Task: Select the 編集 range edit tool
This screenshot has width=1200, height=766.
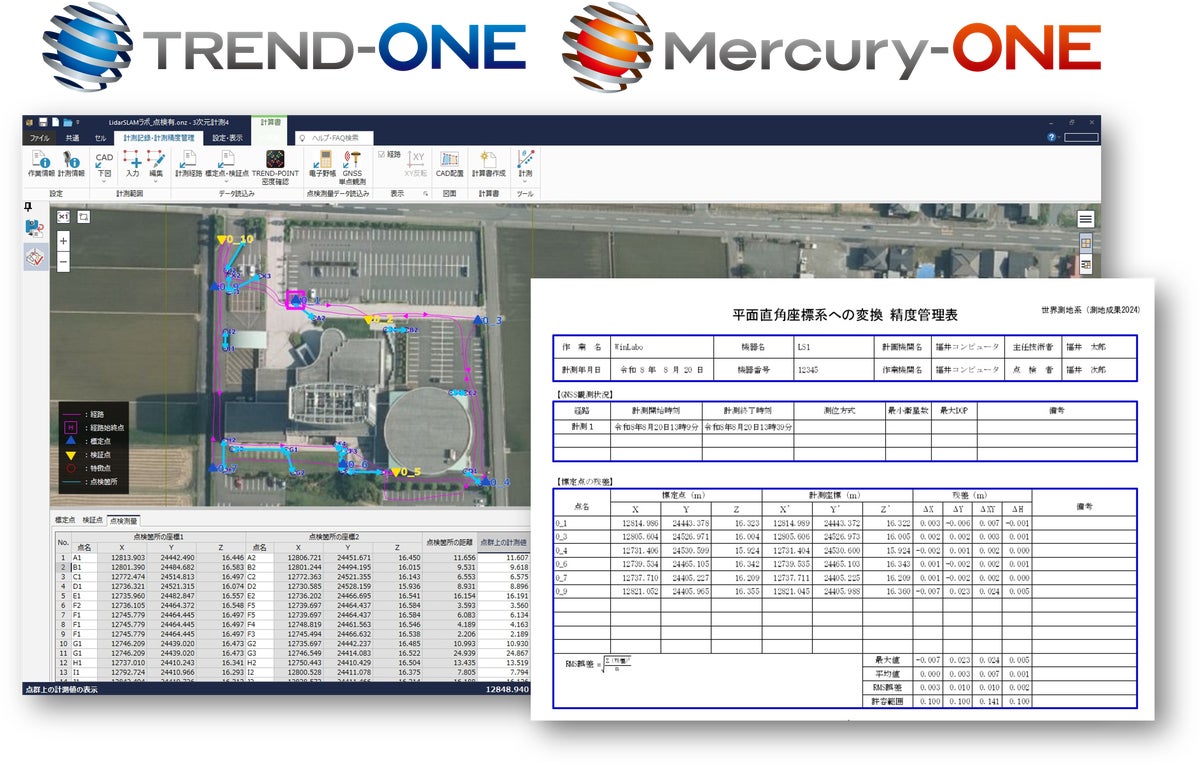Action: point(156,164)
